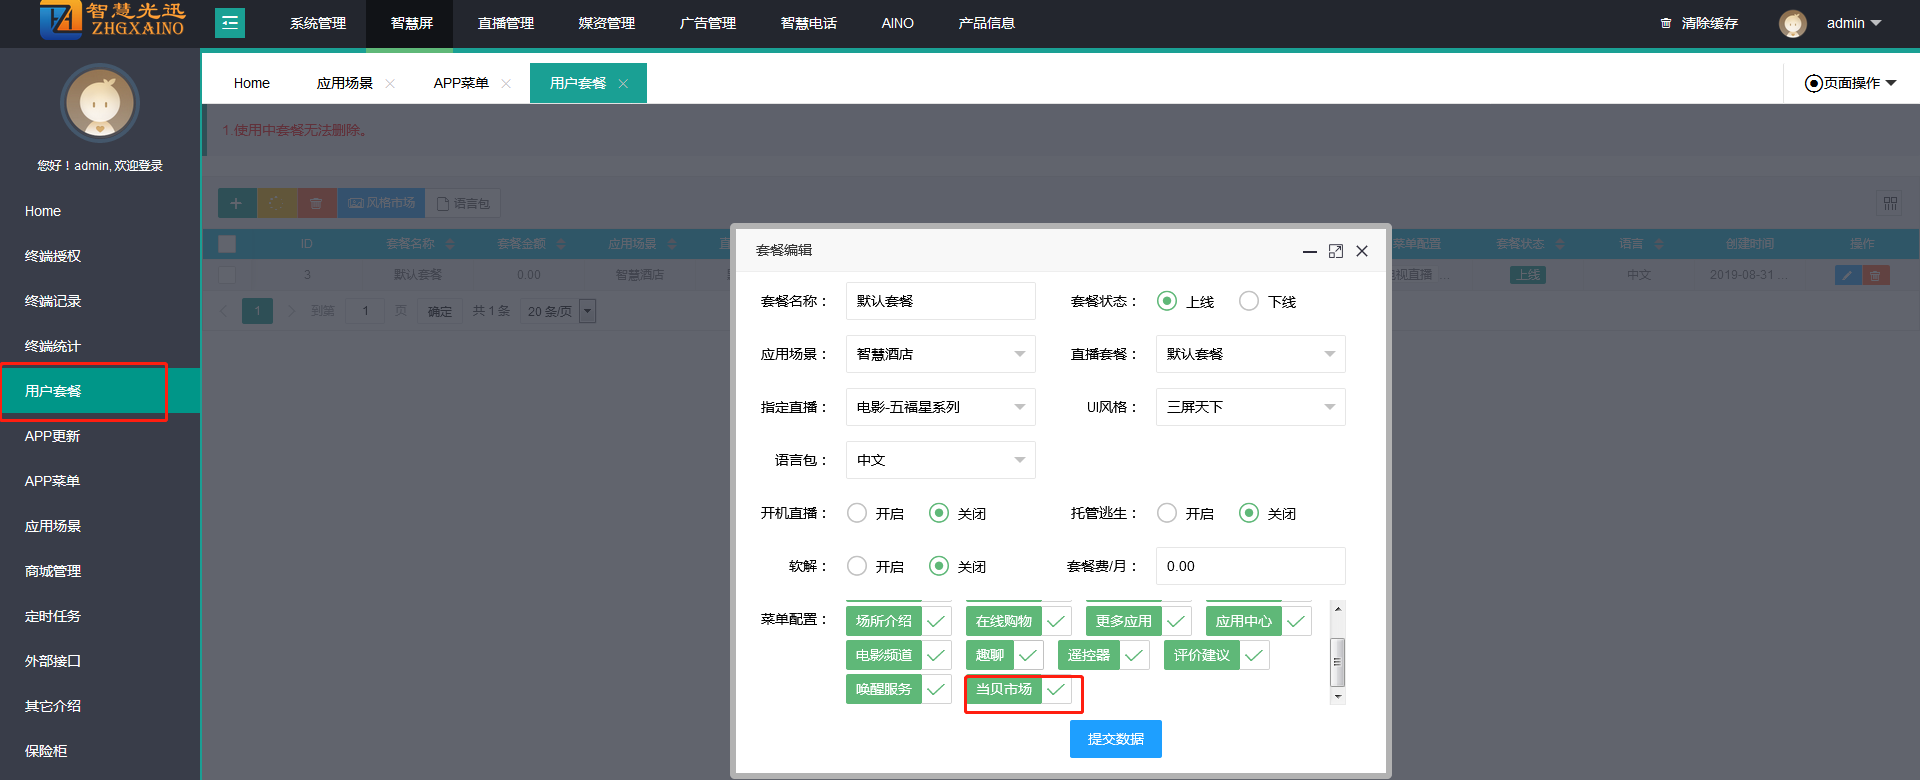Expand the UI风格 dropdown
This screenshot has height=780, width=1920.
click(1250, 407)
